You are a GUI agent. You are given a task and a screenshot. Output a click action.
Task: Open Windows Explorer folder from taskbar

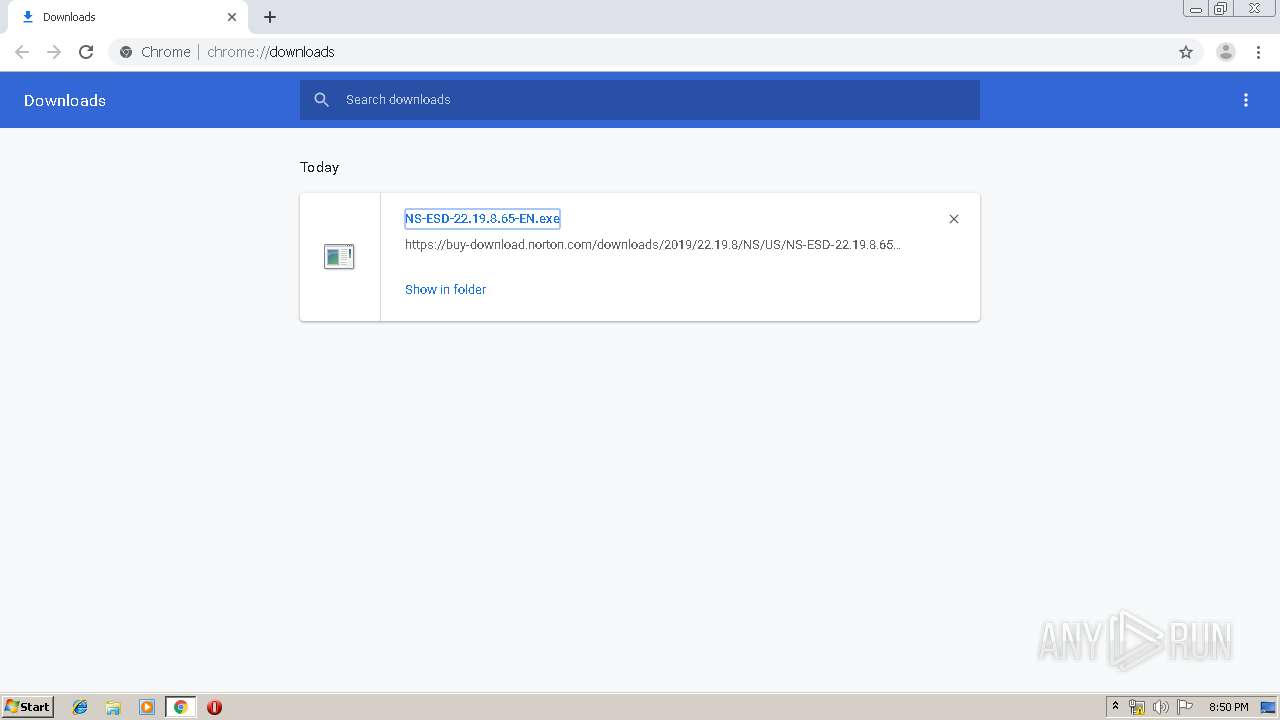click(x=113, y=707)
